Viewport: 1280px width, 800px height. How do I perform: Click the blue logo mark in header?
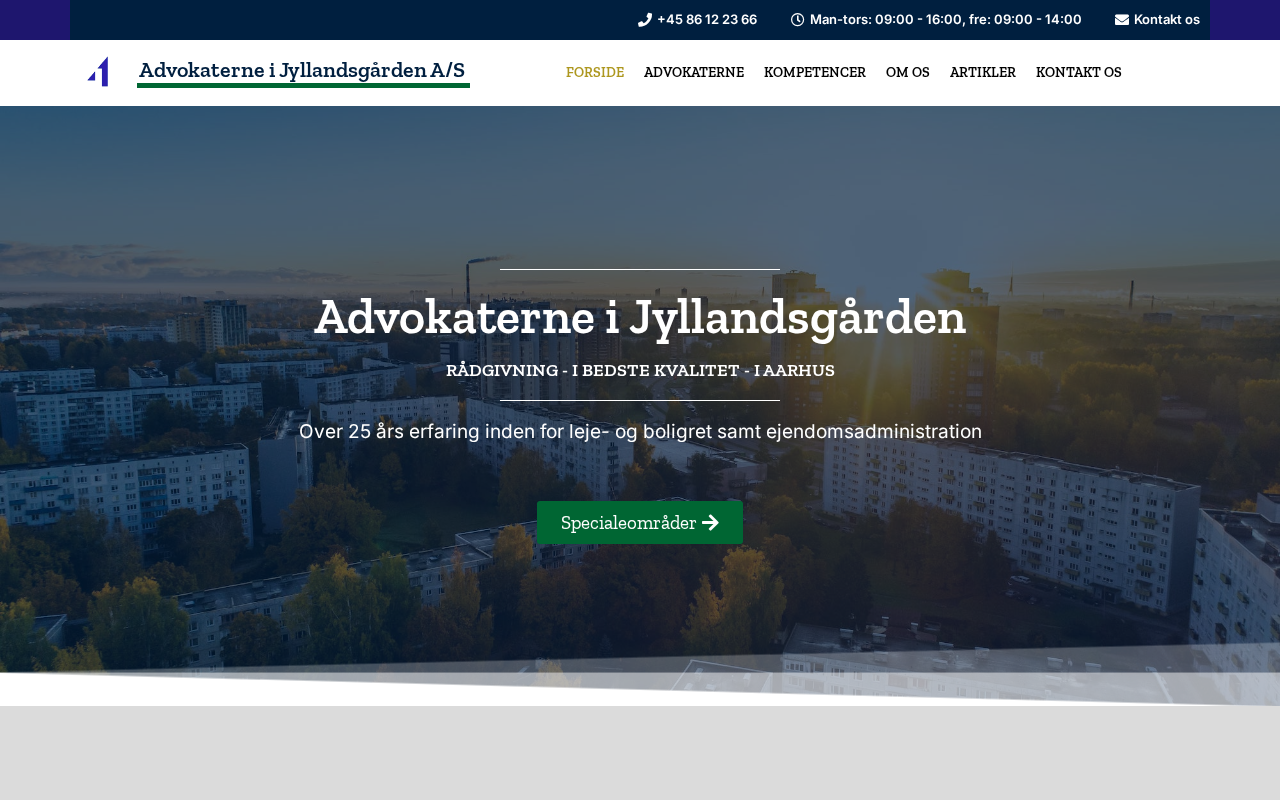(98, 72)
